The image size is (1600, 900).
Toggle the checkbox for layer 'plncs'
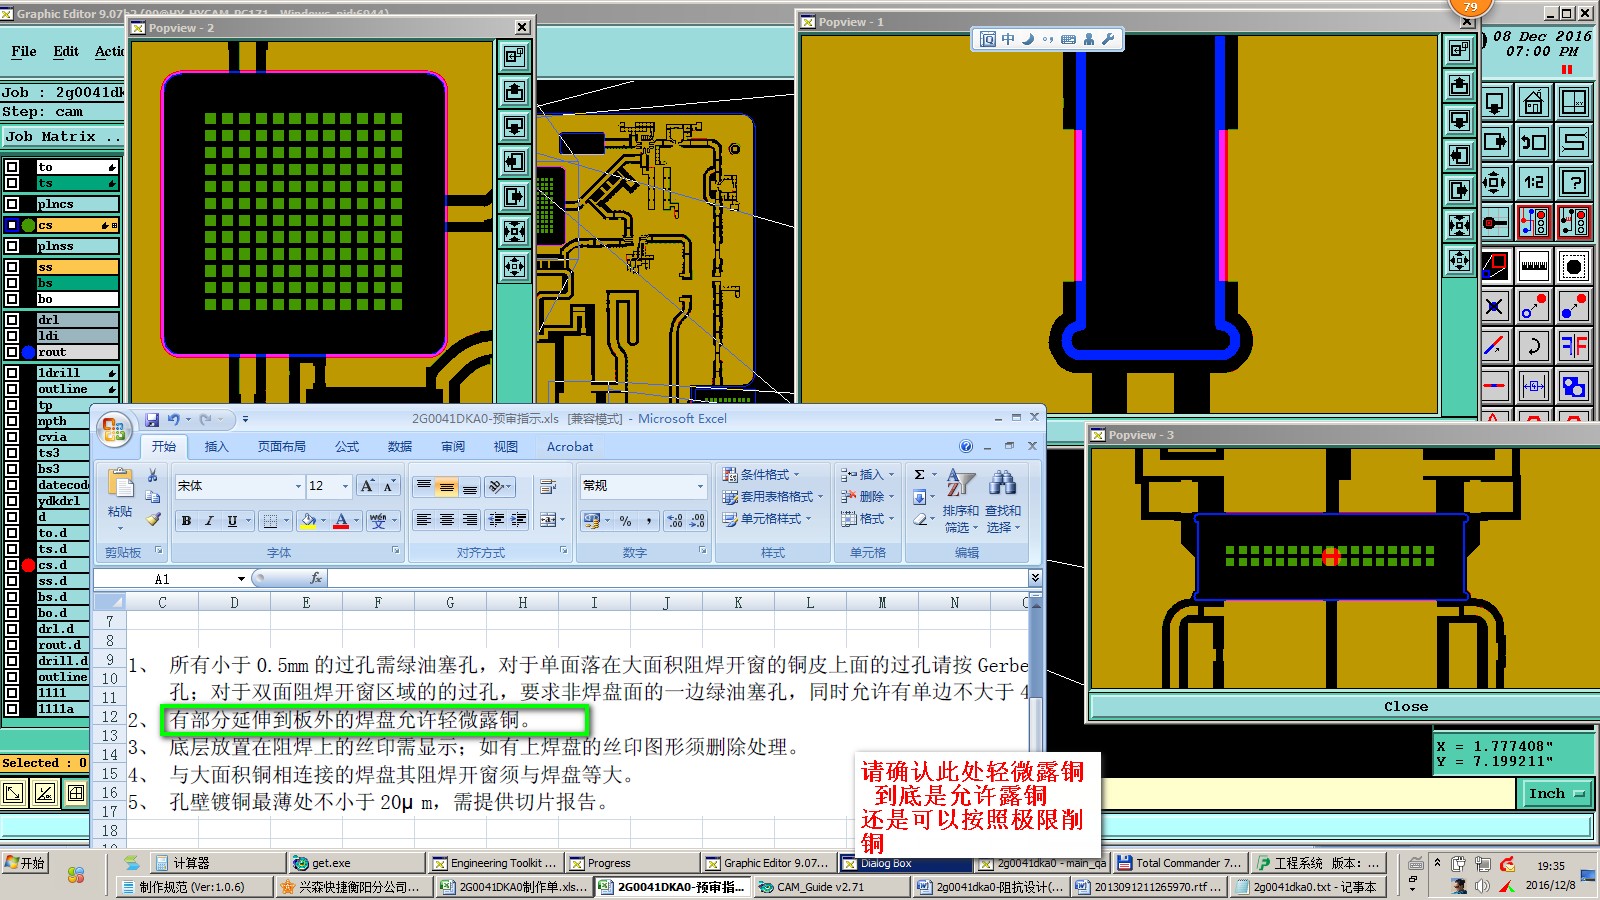[12, 204]
